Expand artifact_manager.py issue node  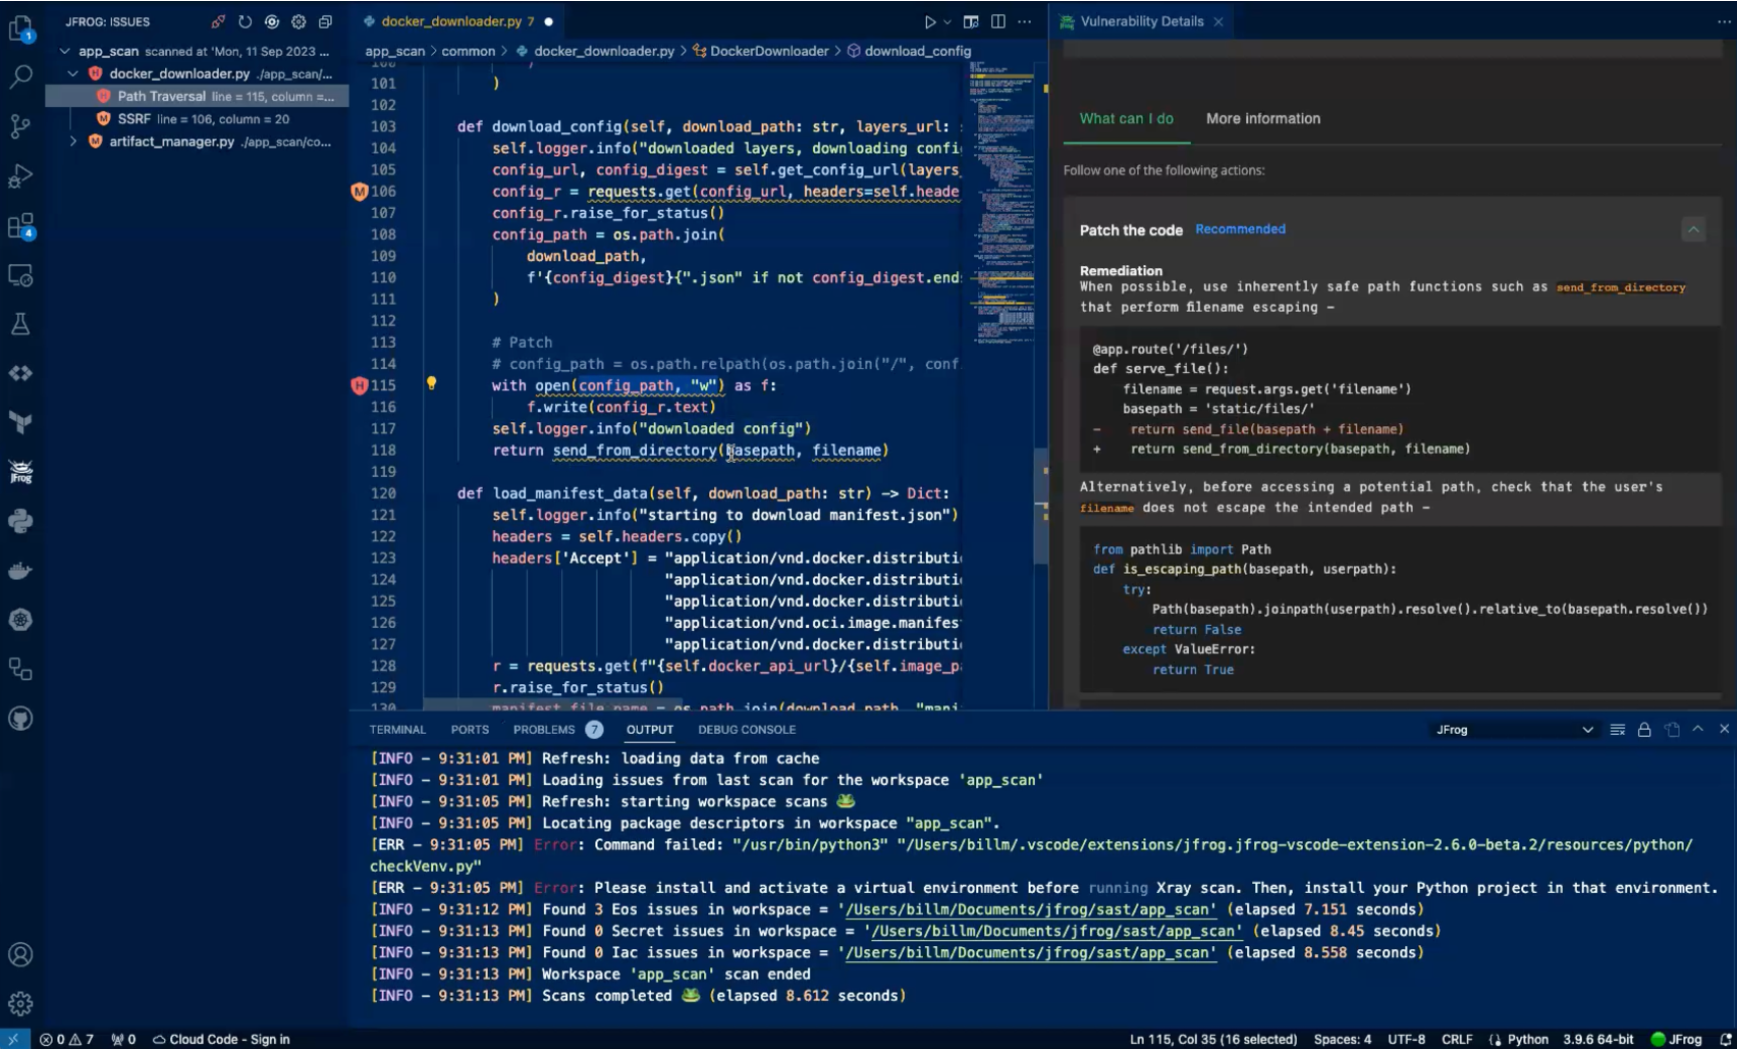[x=73, y=142]
